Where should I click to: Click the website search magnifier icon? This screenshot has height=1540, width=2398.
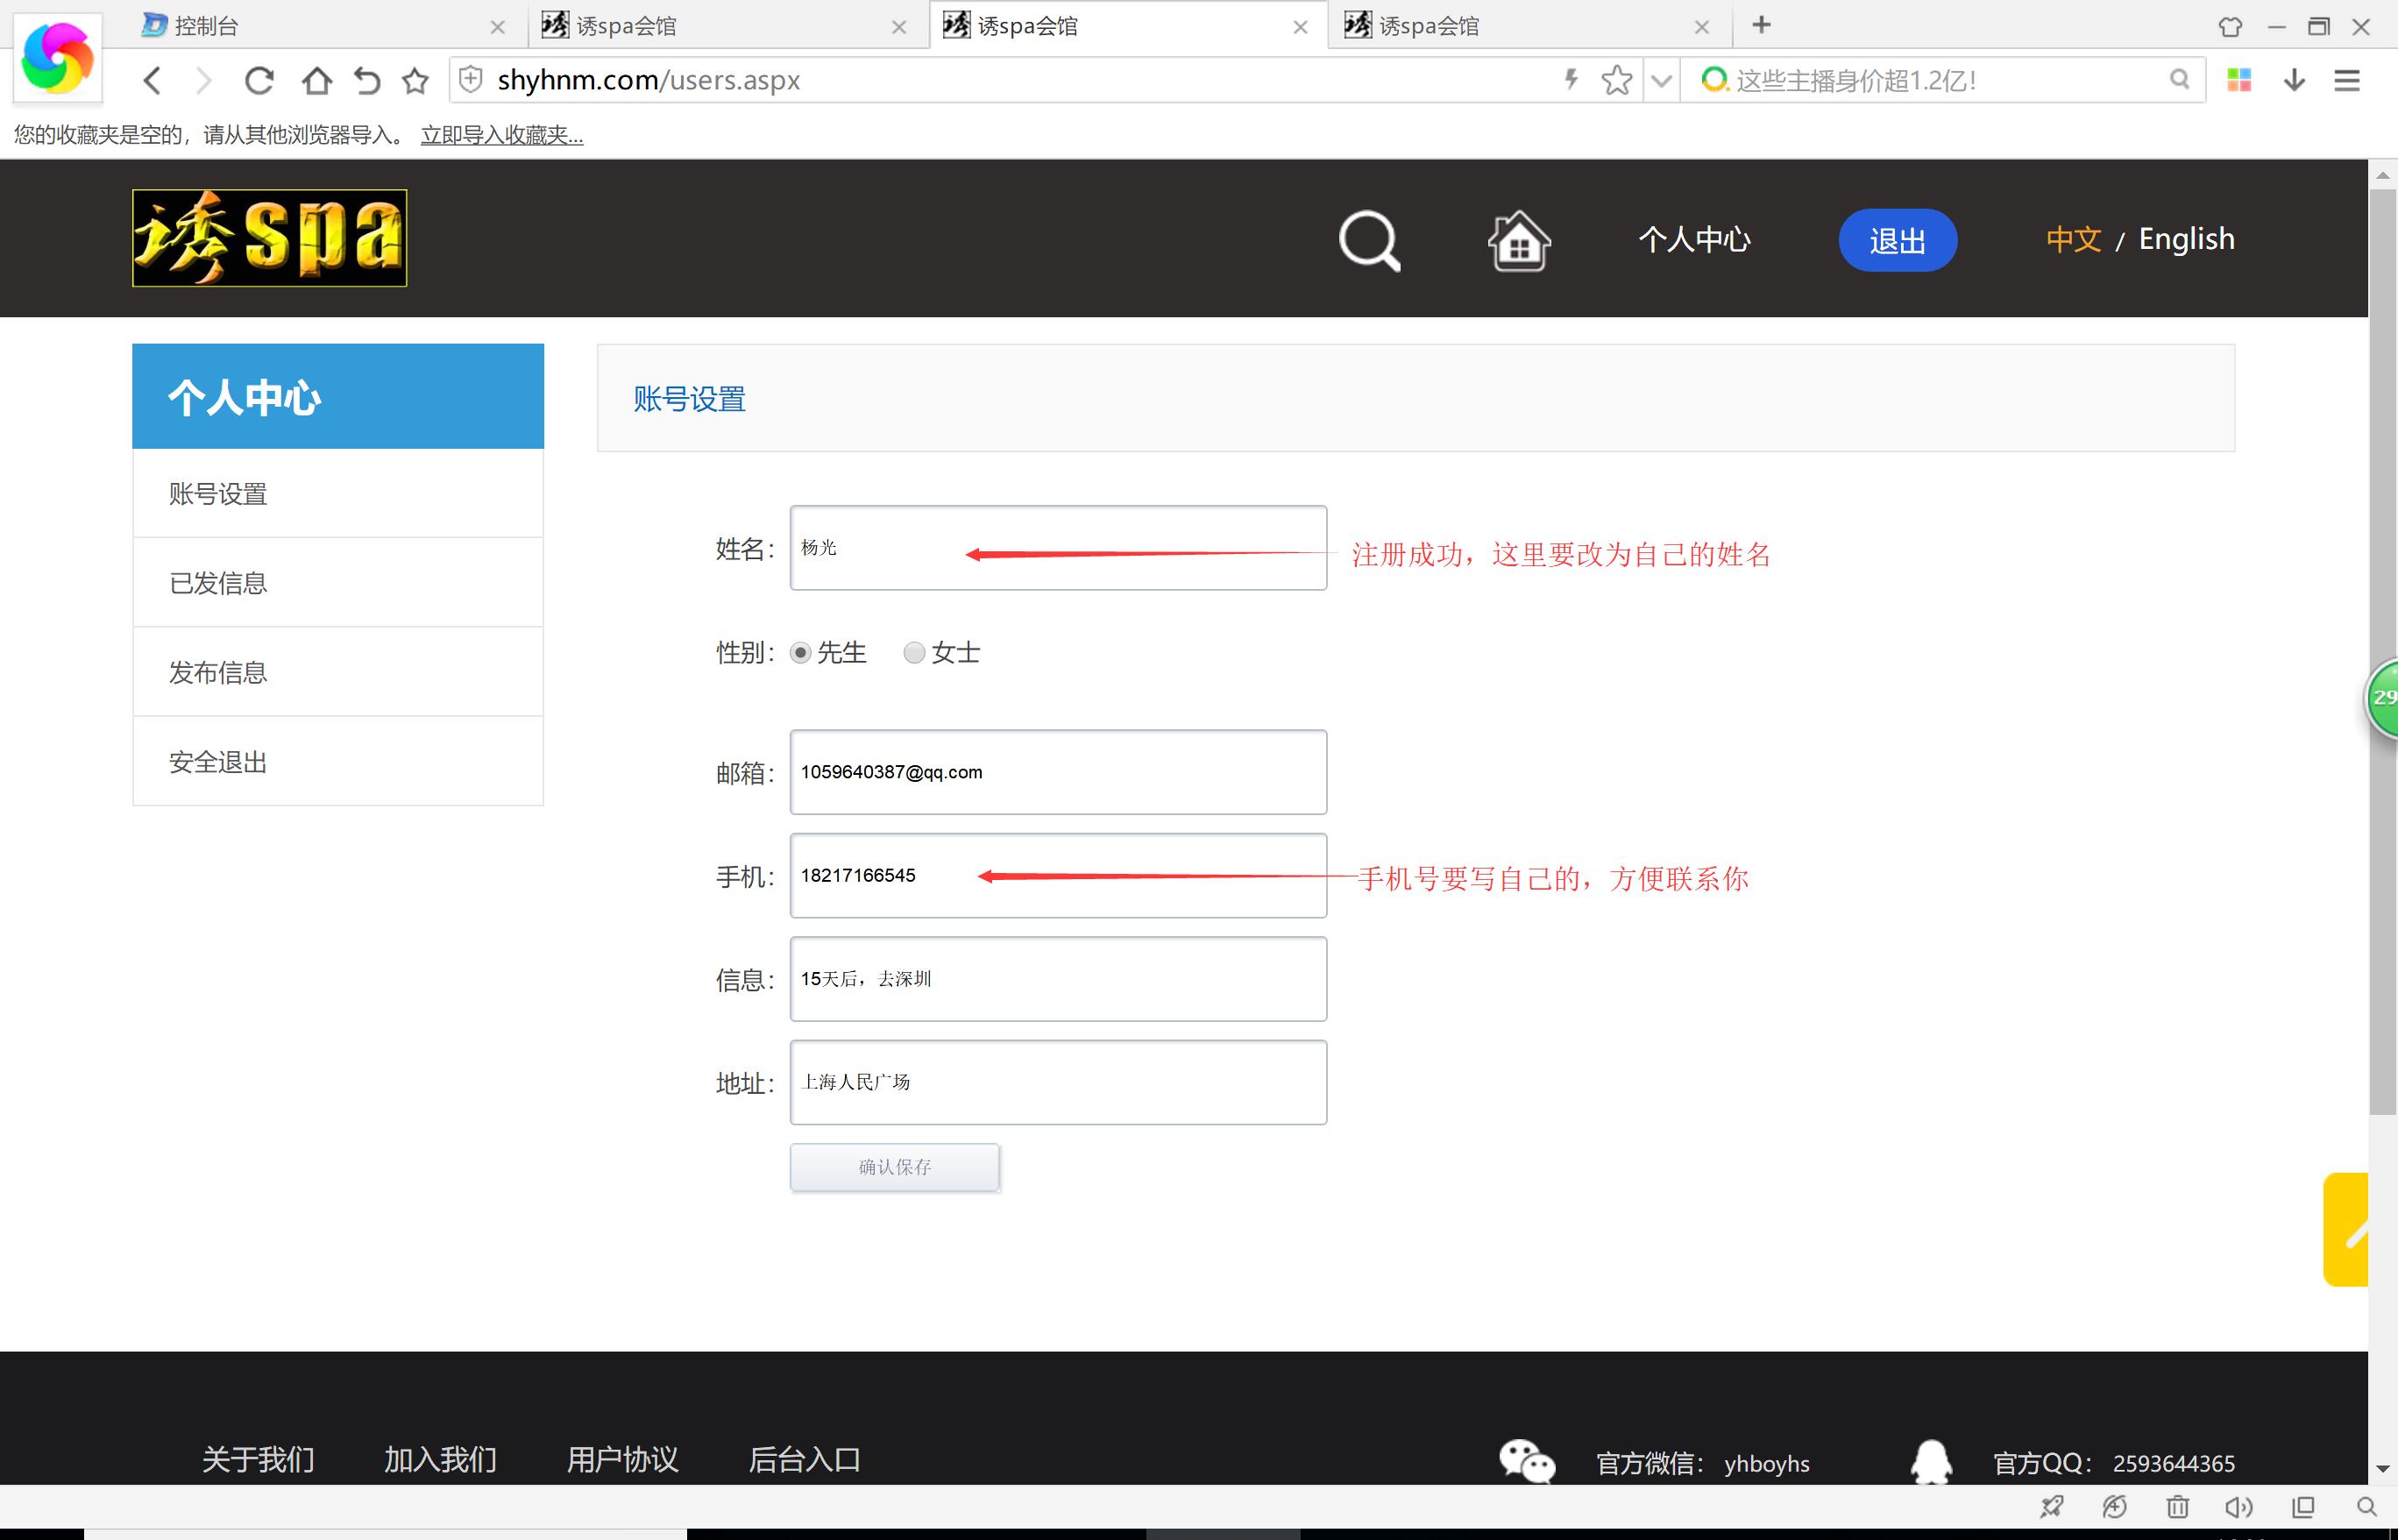click(1369, 240)
